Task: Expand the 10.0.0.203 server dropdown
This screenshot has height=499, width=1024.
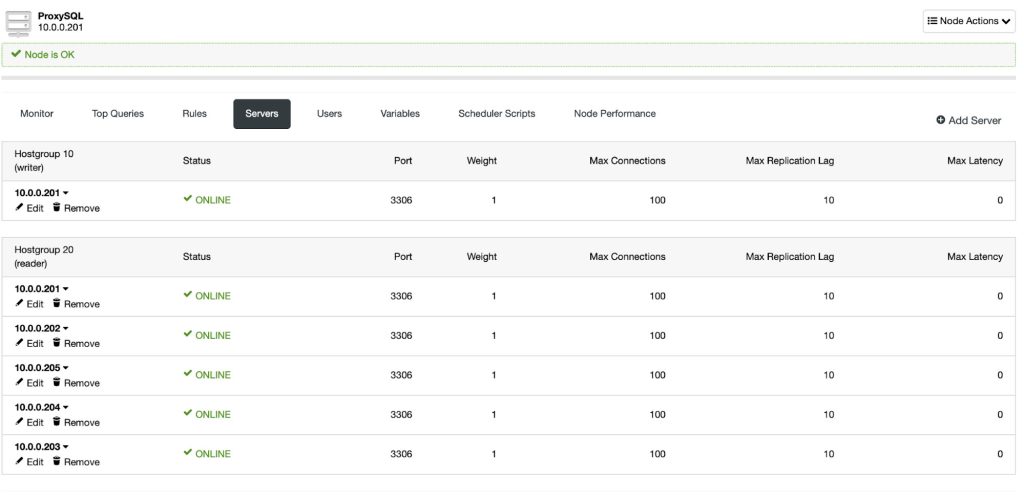Action: click(x=65, y=447)
